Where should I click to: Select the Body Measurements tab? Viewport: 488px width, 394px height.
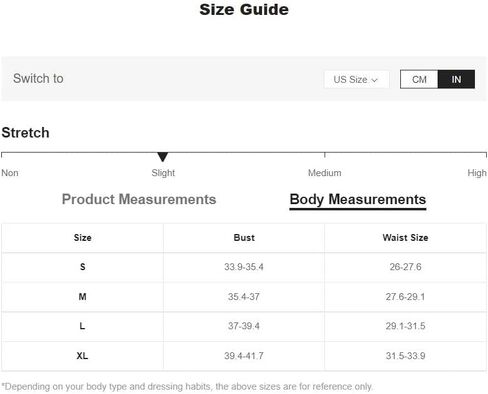[x=358, y=200]
